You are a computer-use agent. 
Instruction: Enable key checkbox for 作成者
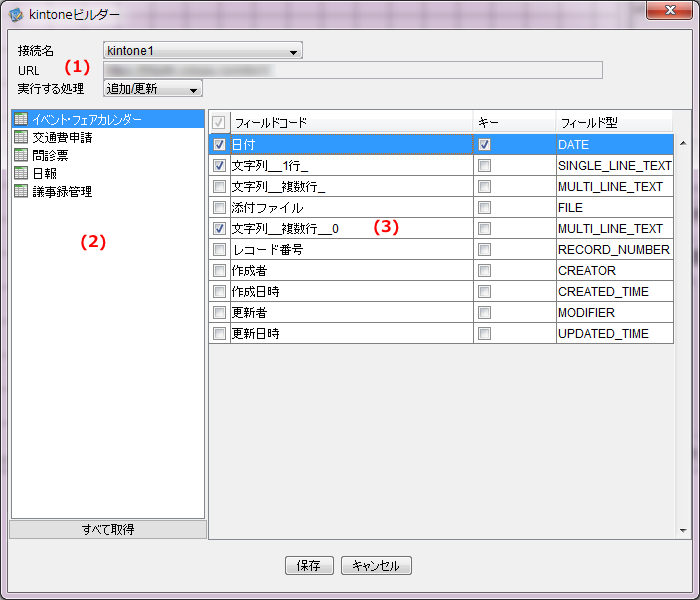[x=484, y=270]
